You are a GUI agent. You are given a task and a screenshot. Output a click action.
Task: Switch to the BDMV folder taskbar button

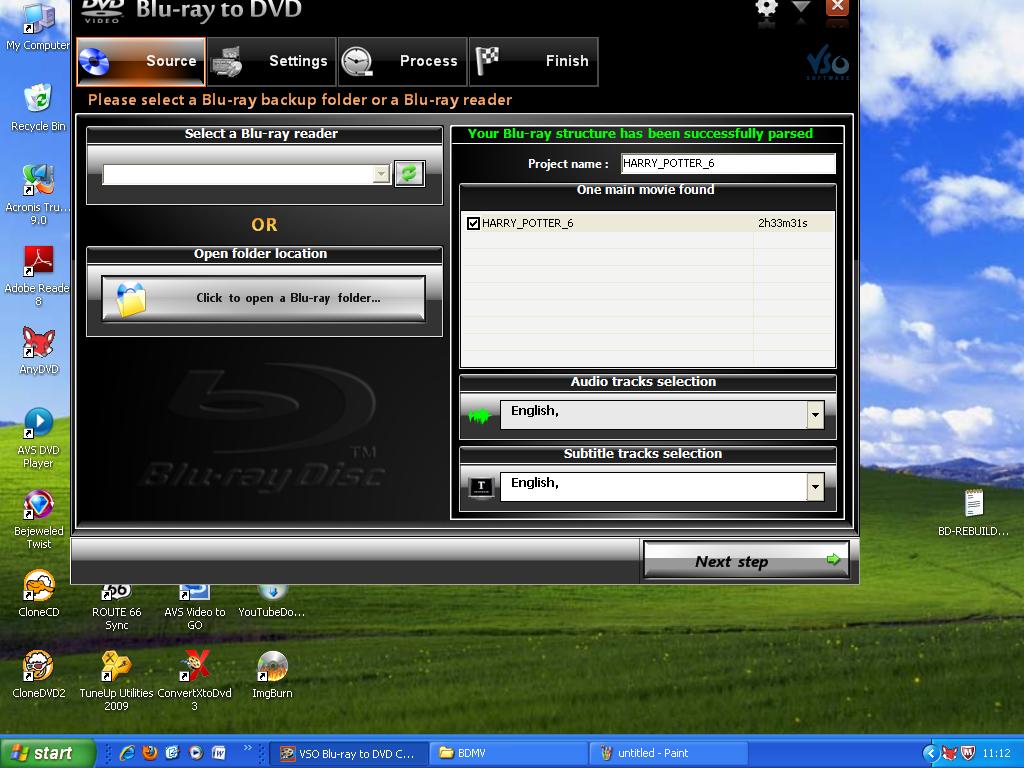point(509,754)
